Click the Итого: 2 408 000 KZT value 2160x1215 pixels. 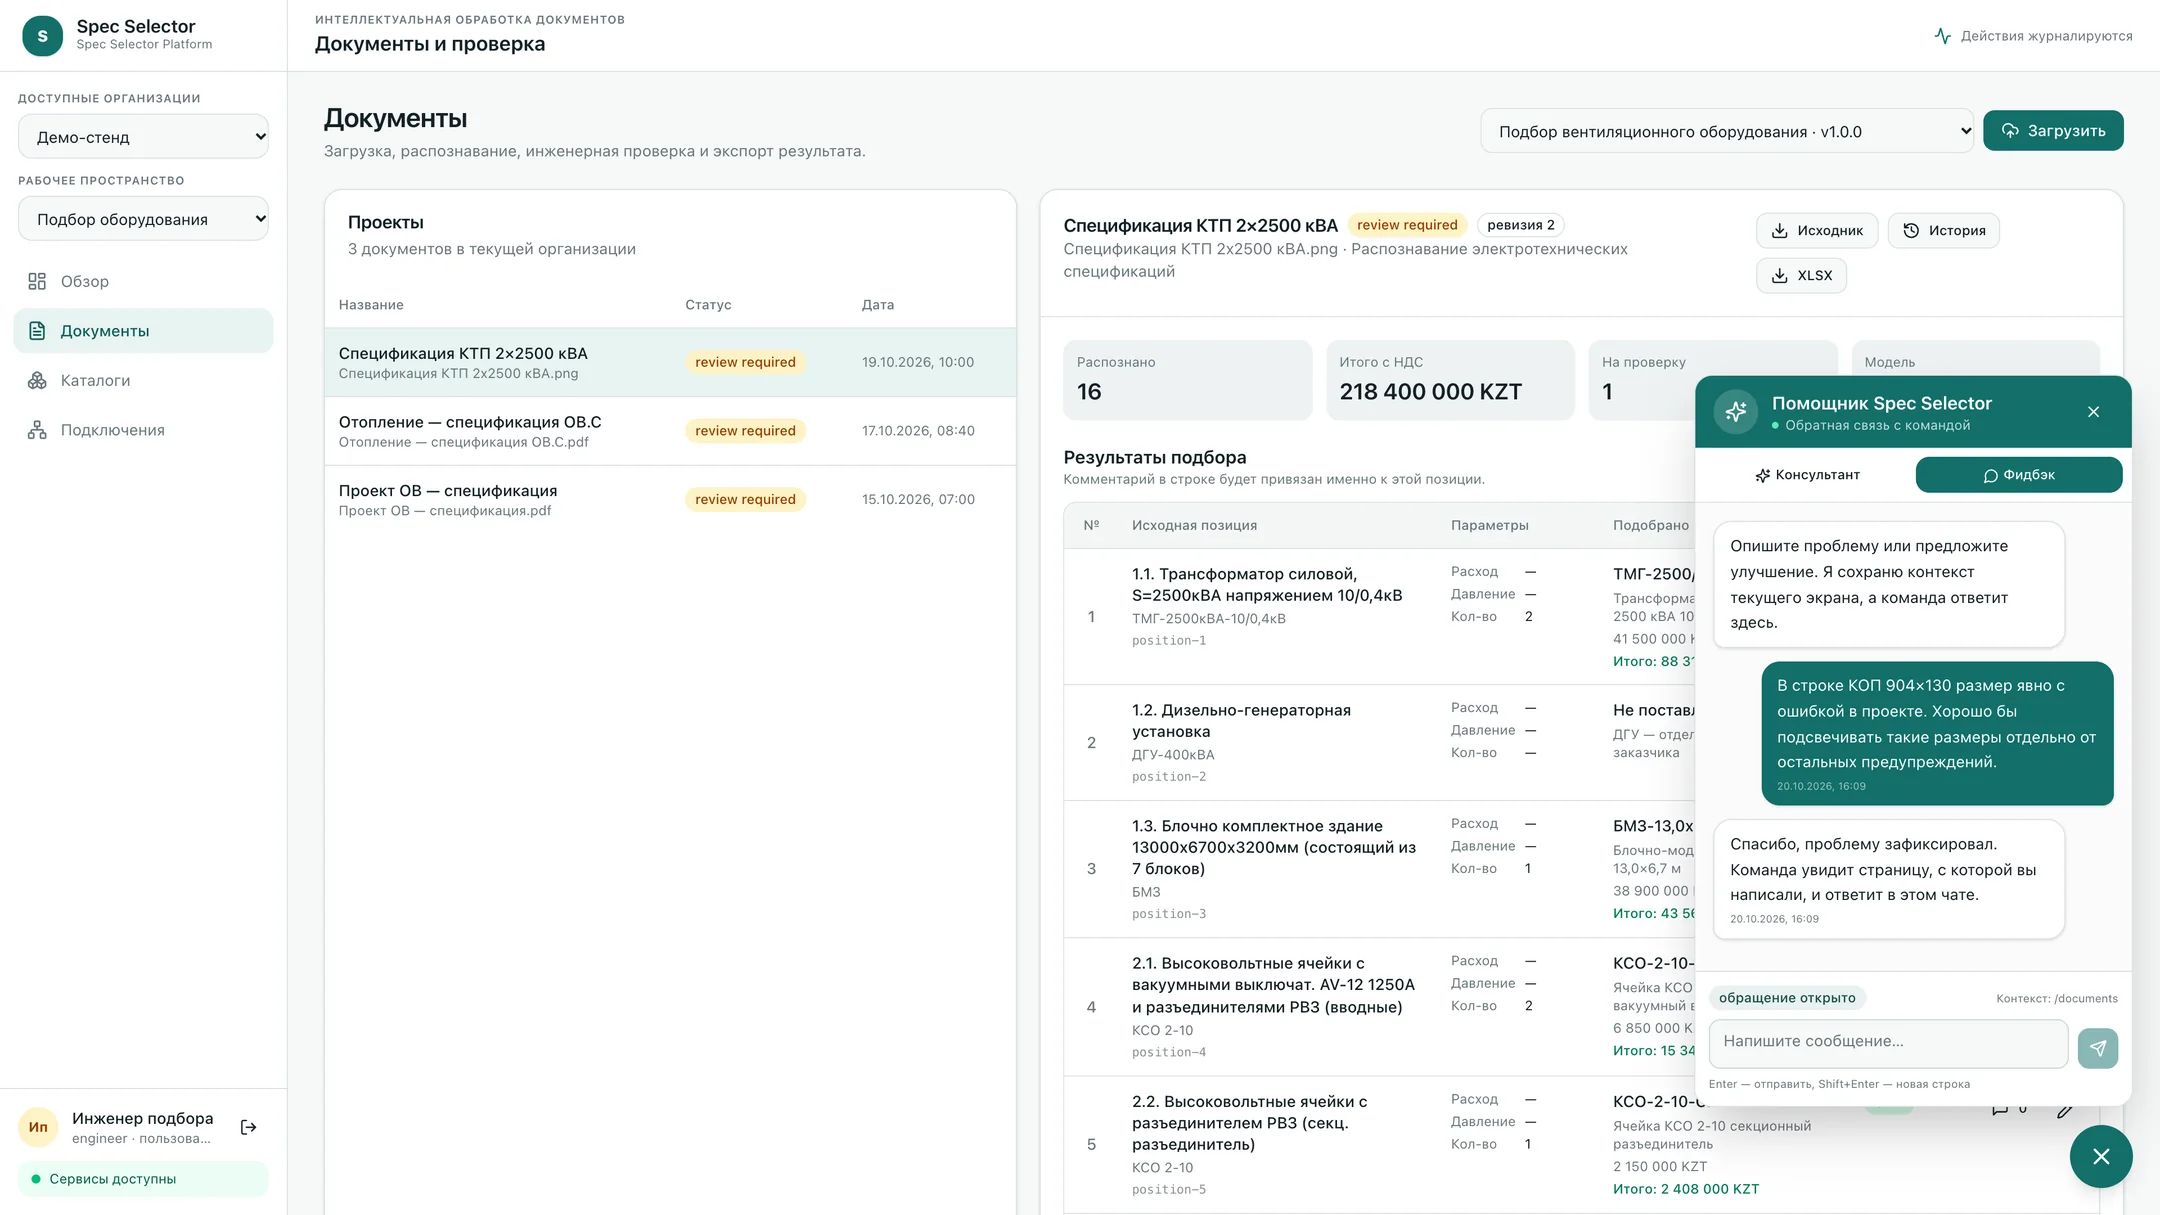(1685, 1189)
